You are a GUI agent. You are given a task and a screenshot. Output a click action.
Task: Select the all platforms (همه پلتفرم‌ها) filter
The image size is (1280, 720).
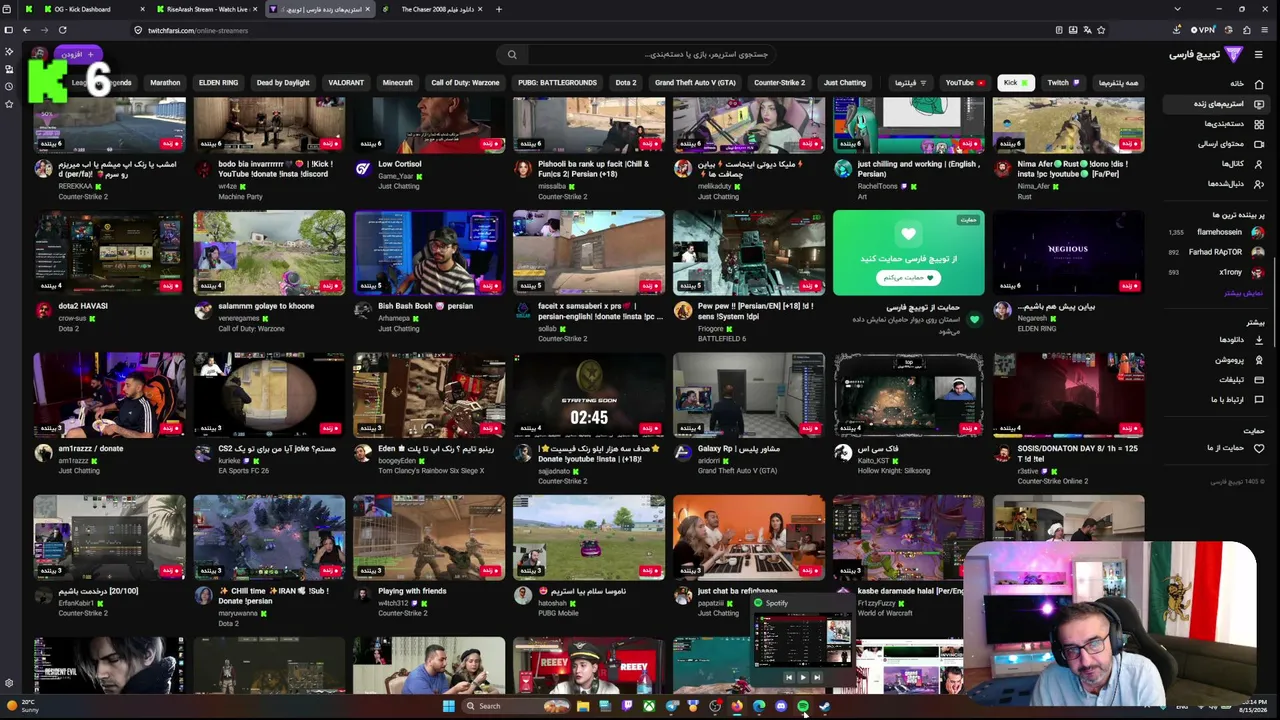click(x=1118, y=83)
